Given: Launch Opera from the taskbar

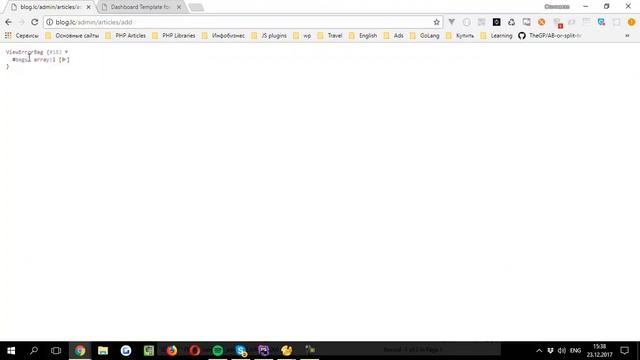Looking at the screenshot, I should tap(195, 350).
